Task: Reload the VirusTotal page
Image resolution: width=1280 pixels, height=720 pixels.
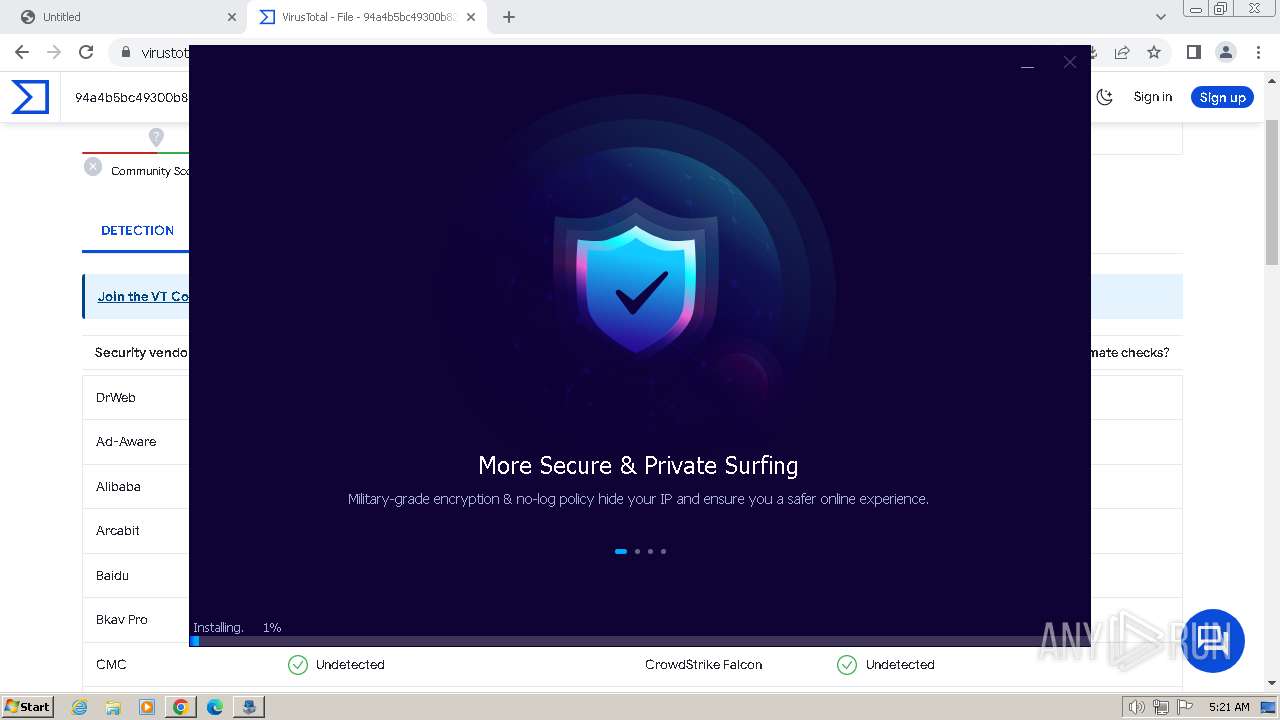Action: [x=86, y=52]
